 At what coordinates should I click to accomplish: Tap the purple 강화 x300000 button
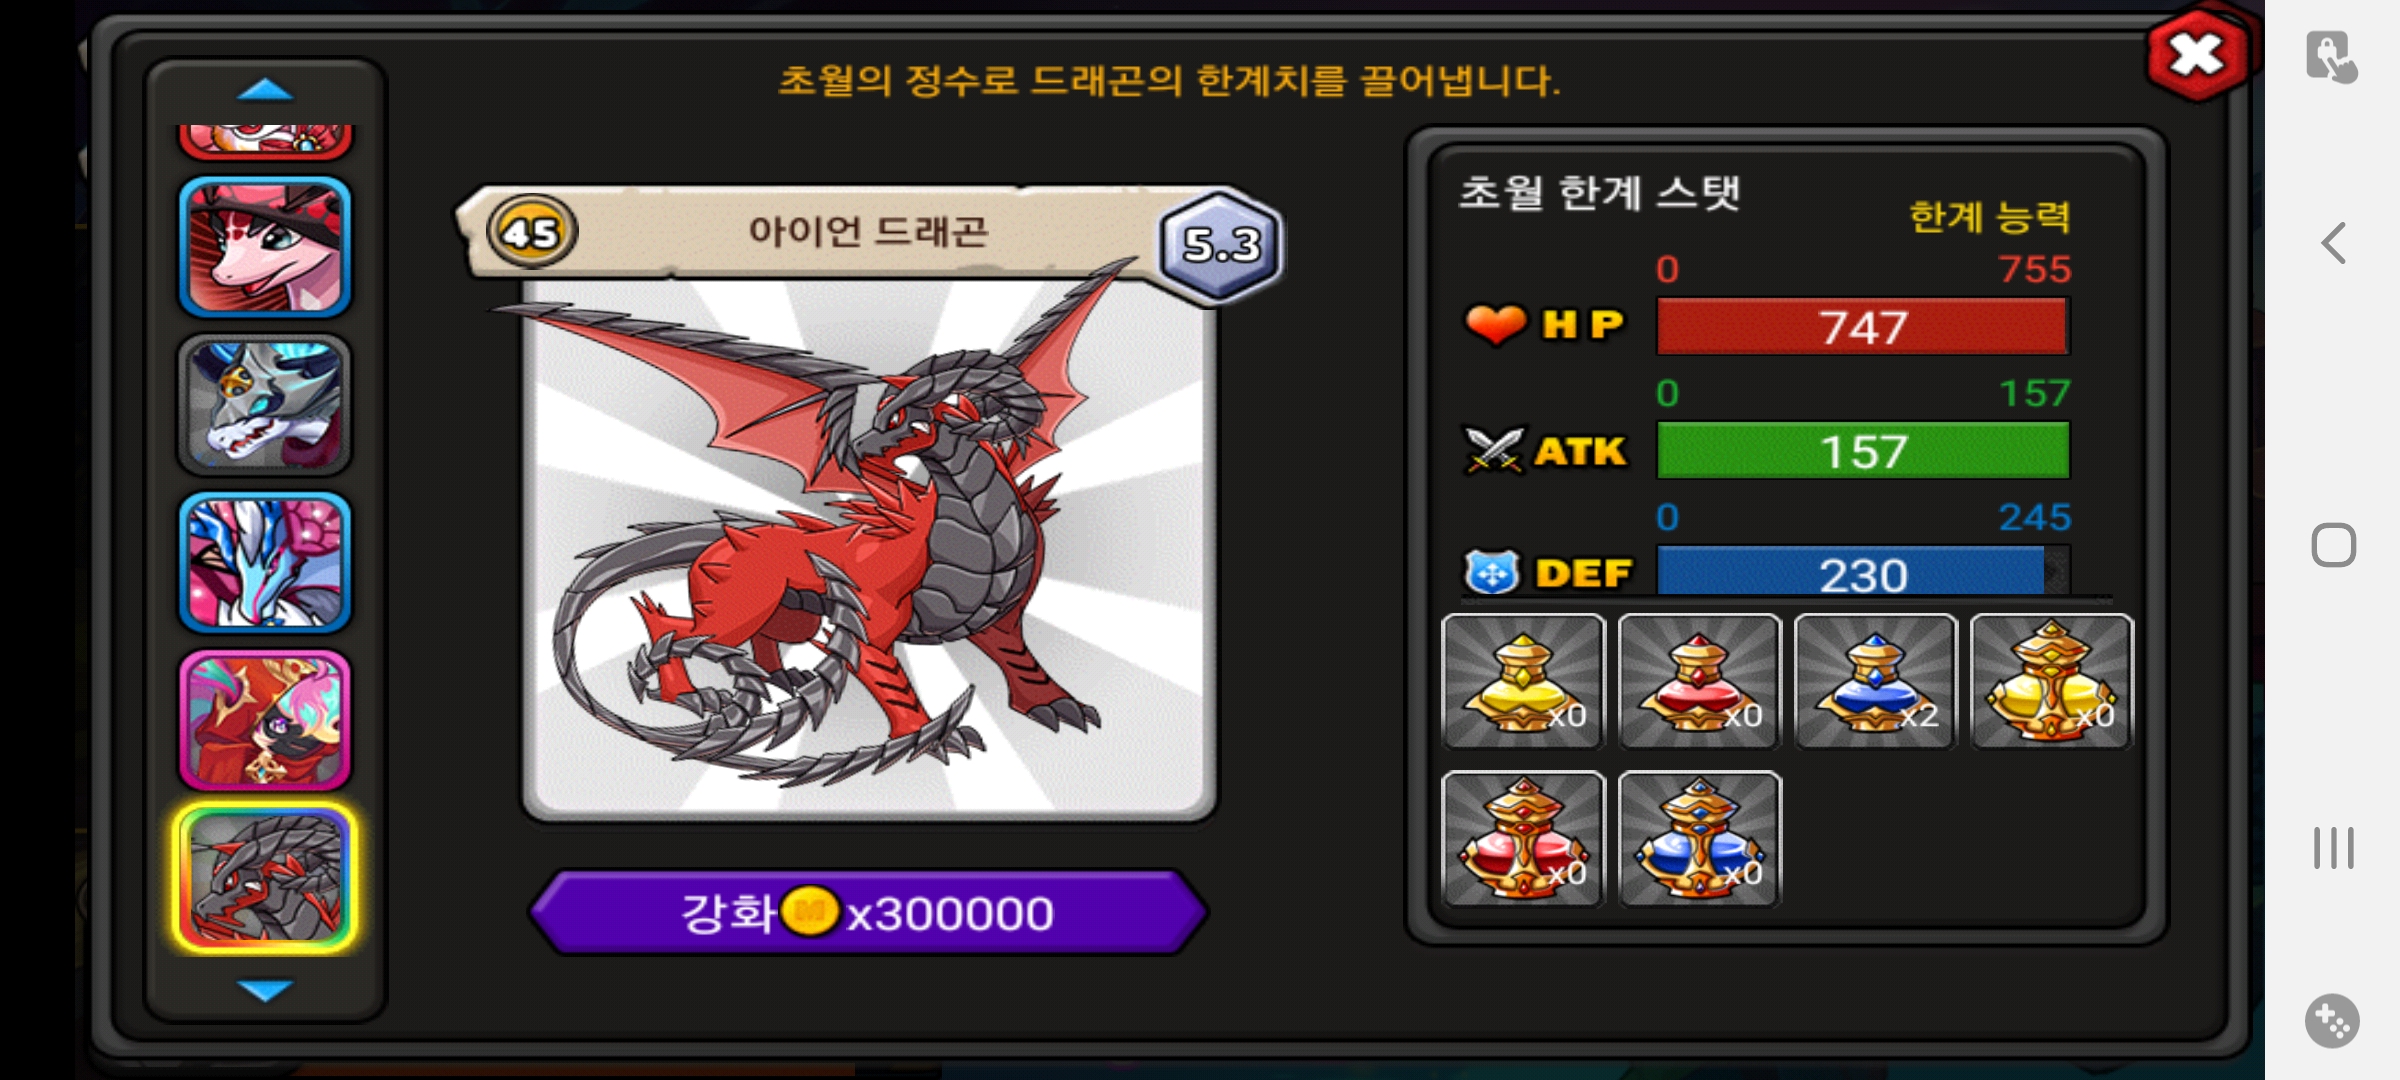(x=868, y=912)
